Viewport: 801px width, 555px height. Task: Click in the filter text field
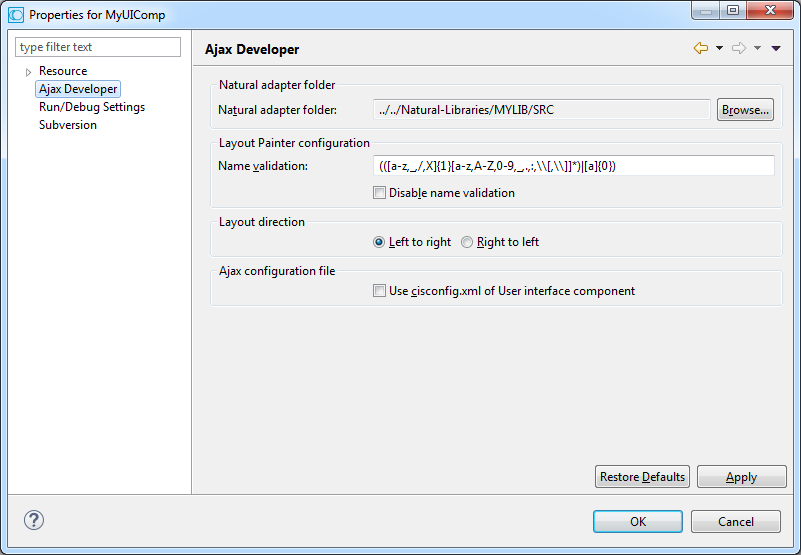98,47
